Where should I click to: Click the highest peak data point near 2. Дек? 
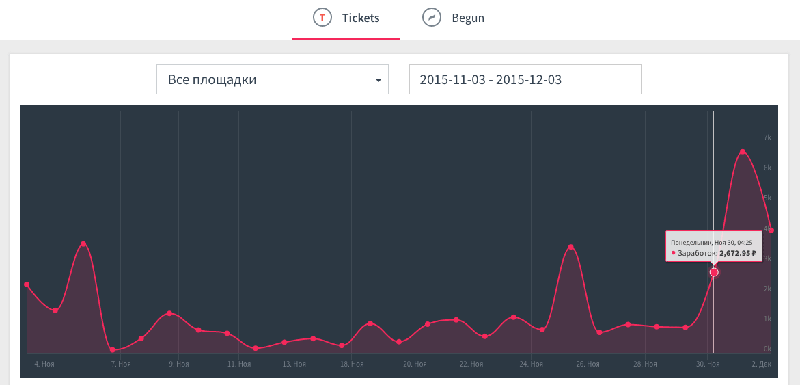[742, 151]
